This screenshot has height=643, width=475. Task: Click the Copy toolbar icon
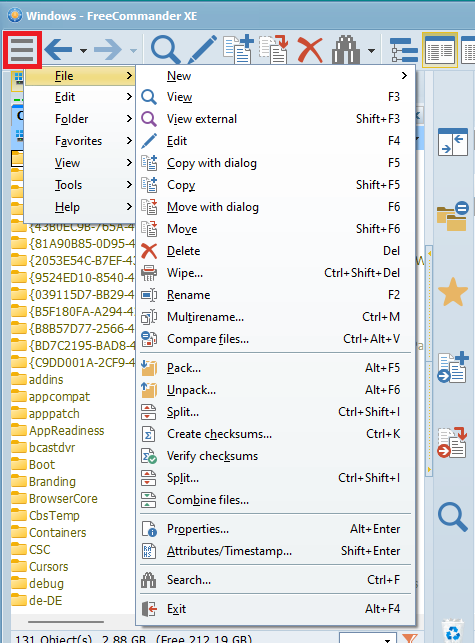click(x=238, y=50)
